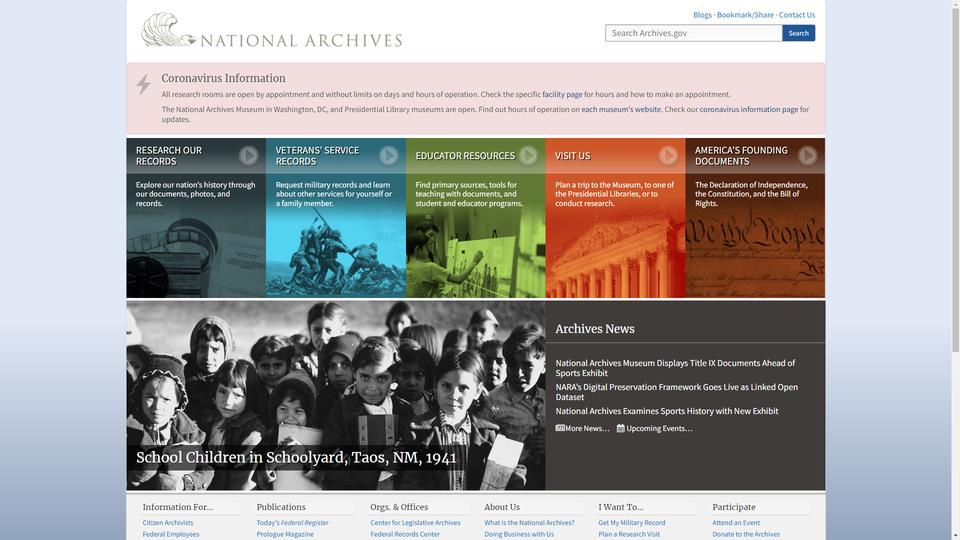Open the Veterans' Service Records heading
This screenshot has height=540, width=960.
[x=317, y=156]
